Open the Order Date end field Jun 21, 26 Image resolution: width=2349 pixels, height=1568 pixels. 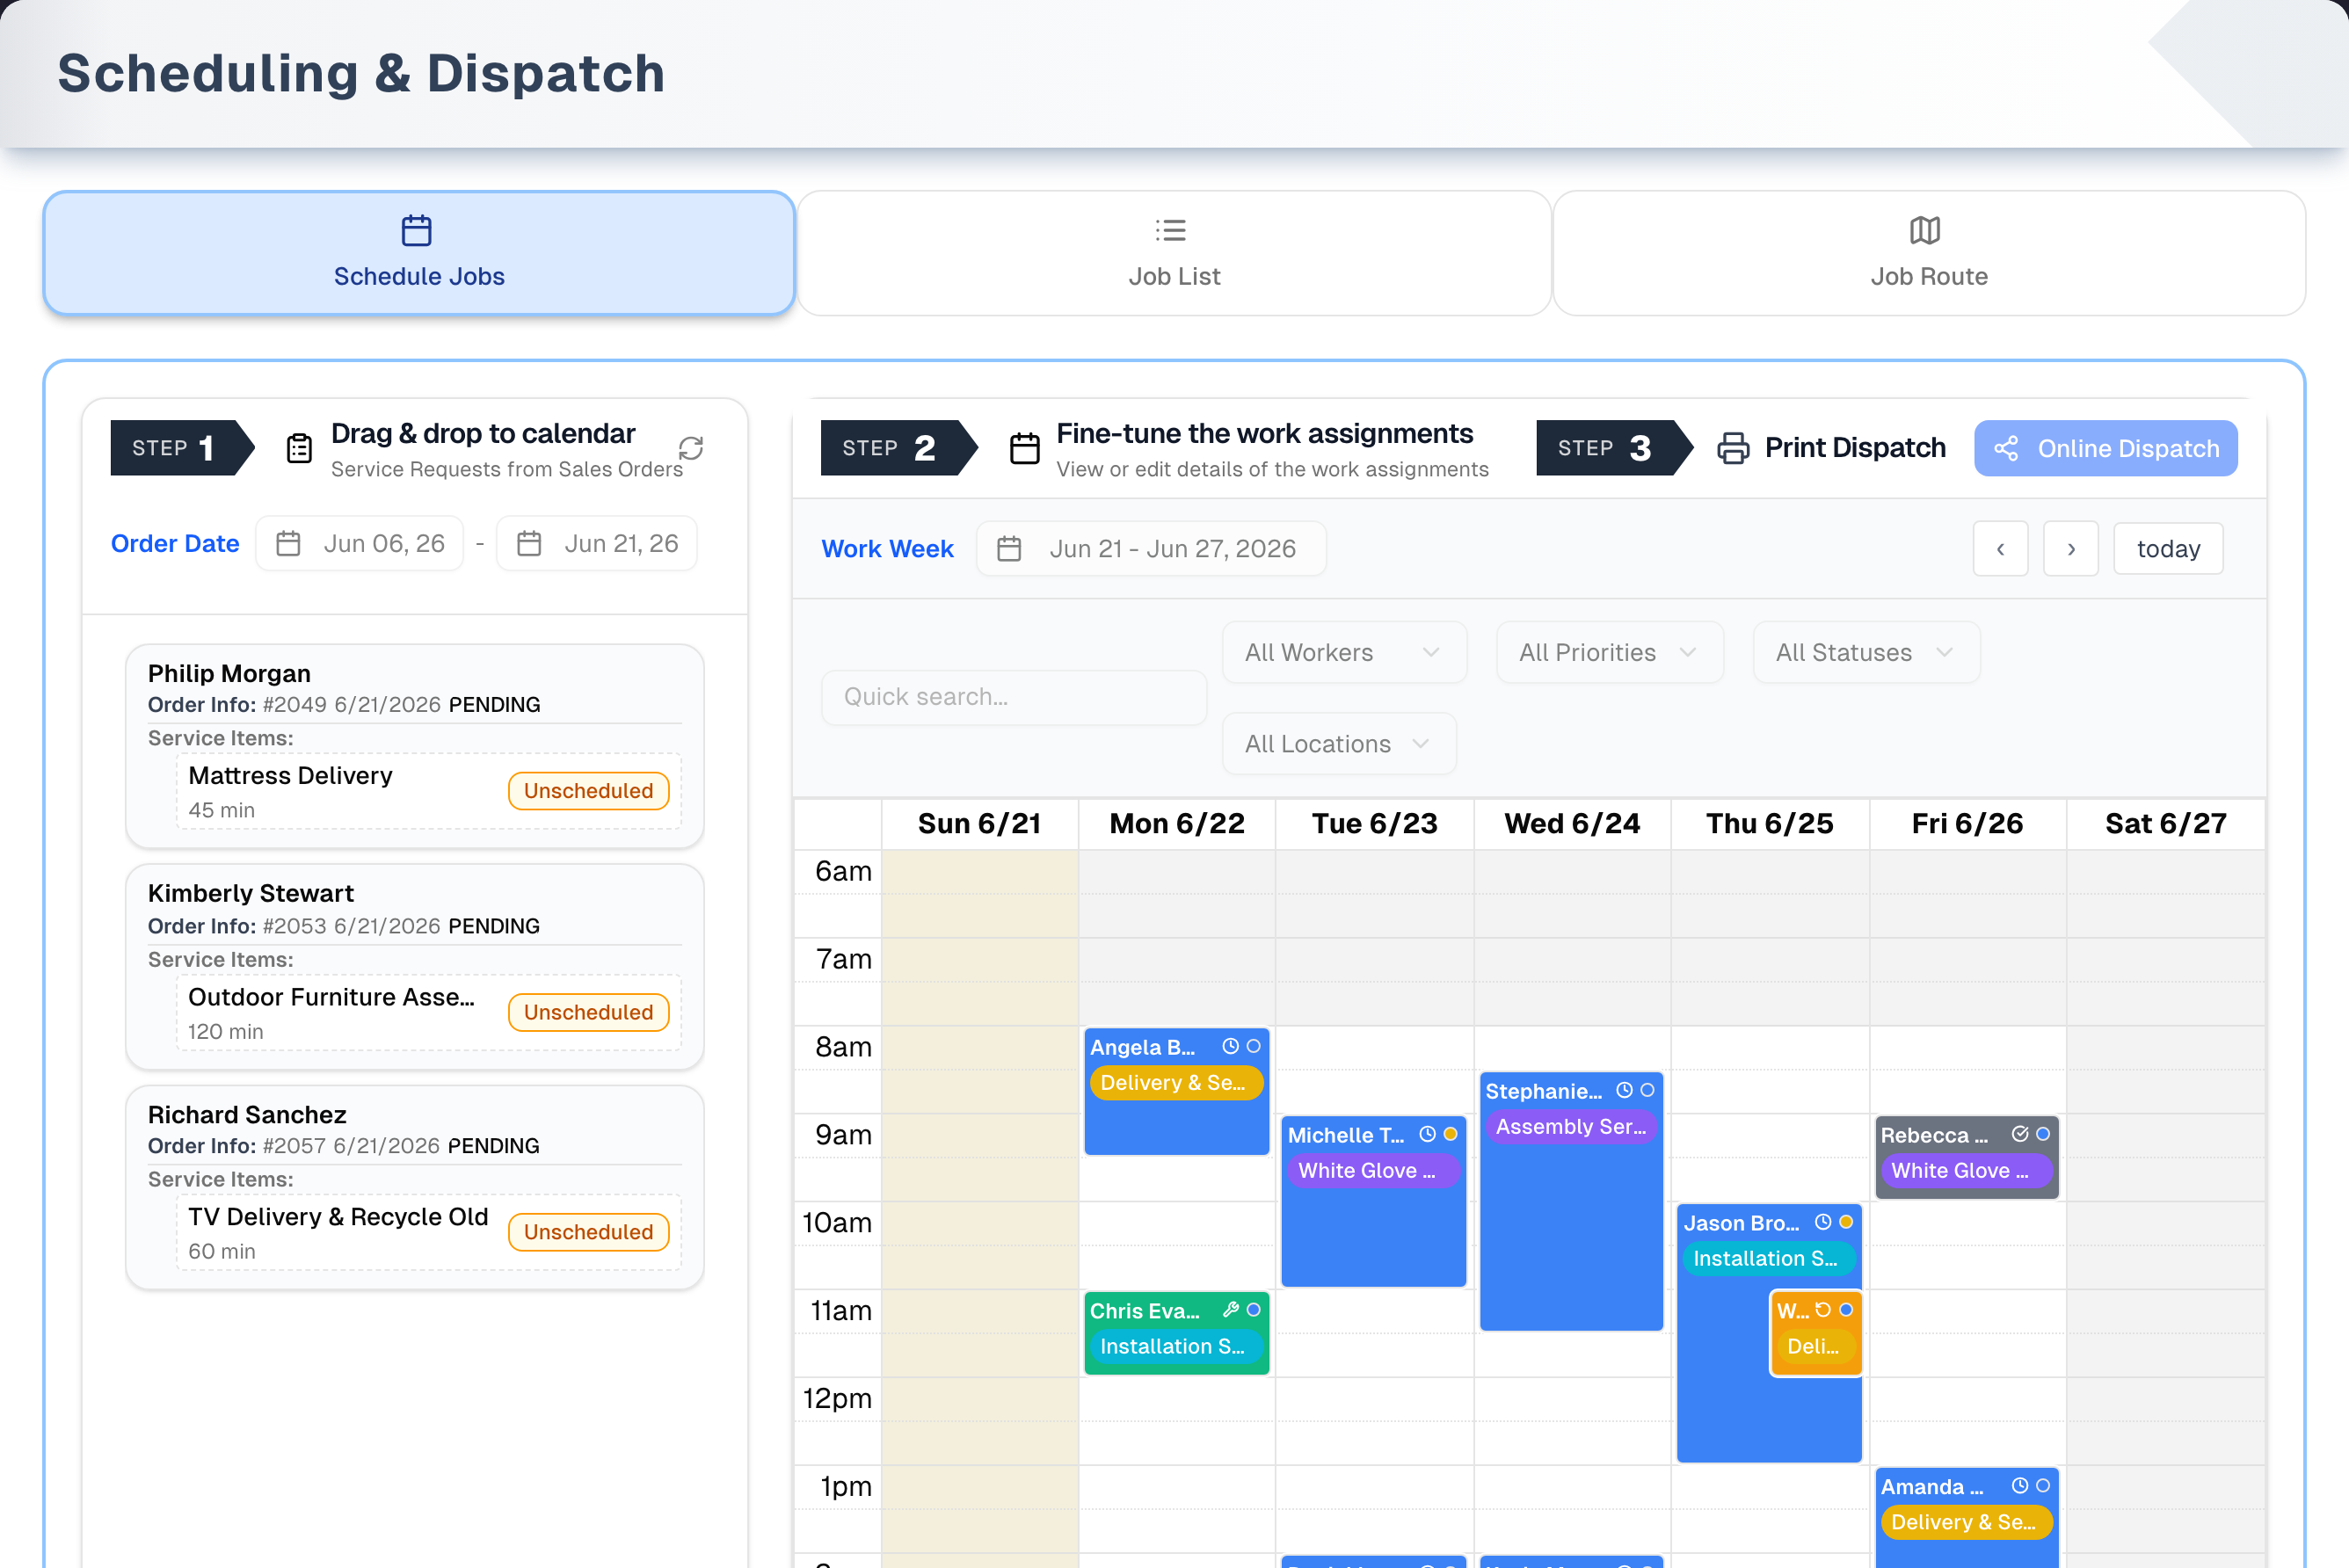597,543
